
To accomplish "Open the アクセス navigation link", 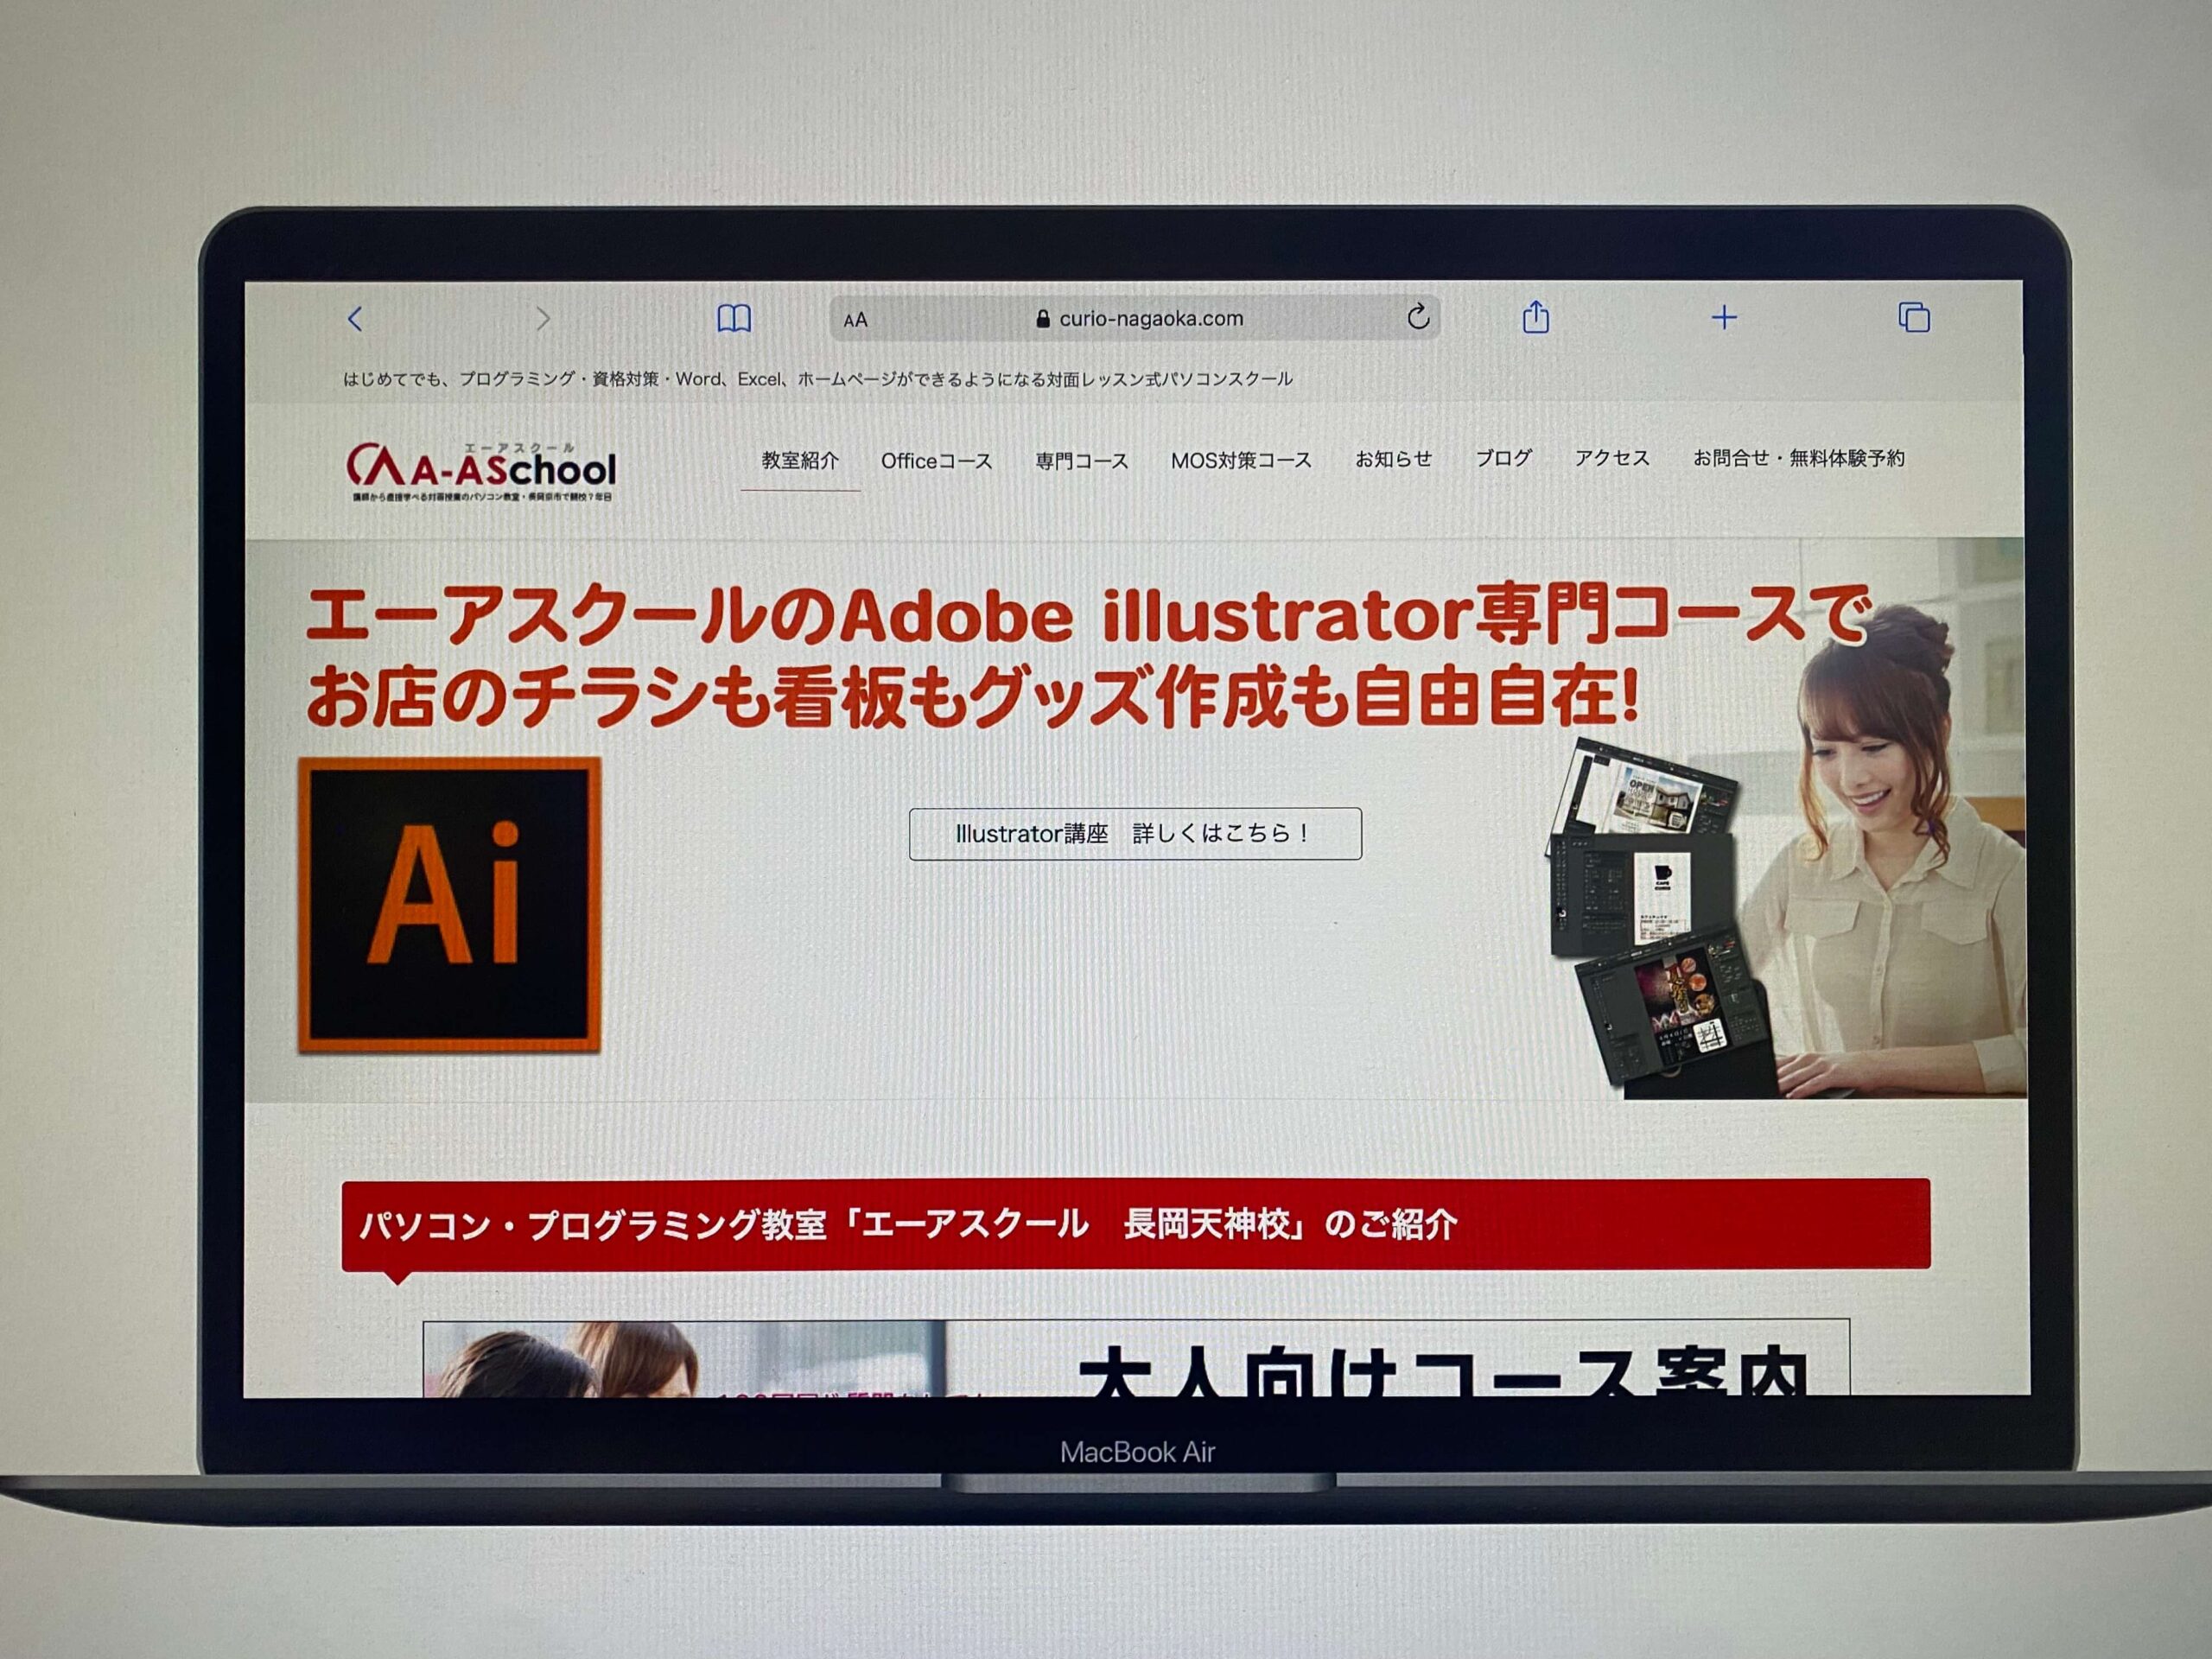I will (1611, 458).
